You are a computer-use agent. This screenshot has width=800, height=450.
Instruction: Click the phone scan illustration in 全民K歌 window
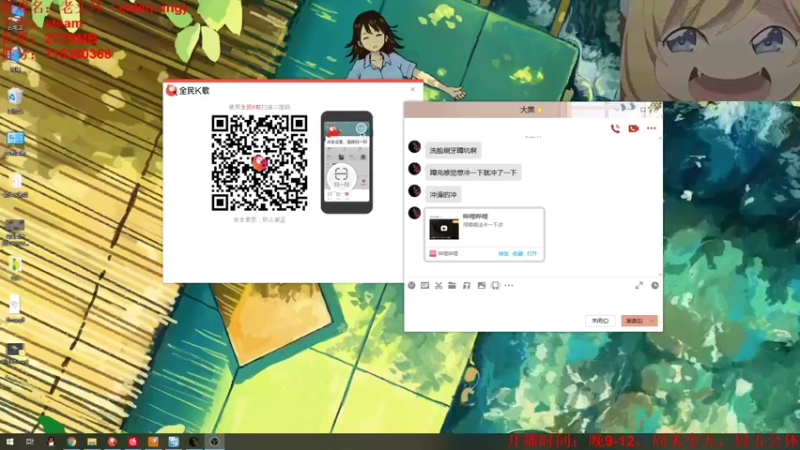(346, 162)
